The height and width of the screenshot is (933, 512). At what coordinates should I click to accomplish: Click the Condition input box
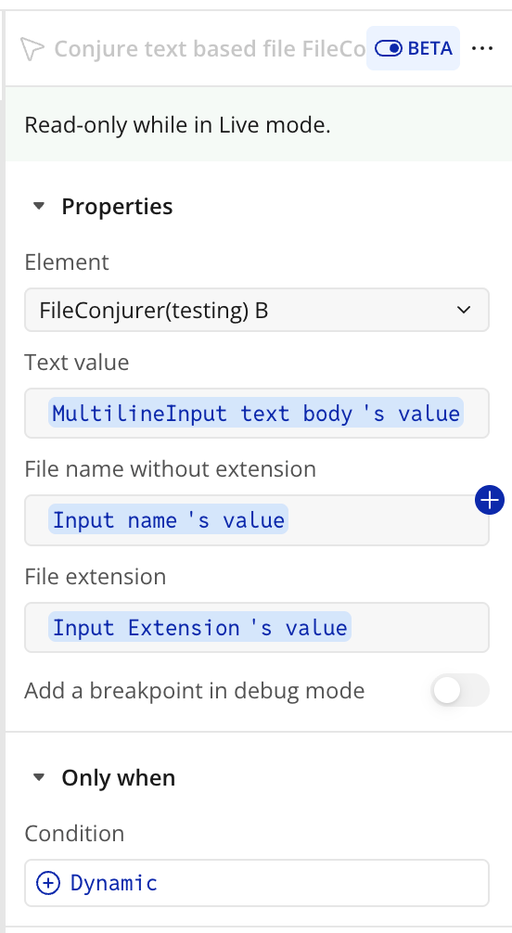pos(257,883)
